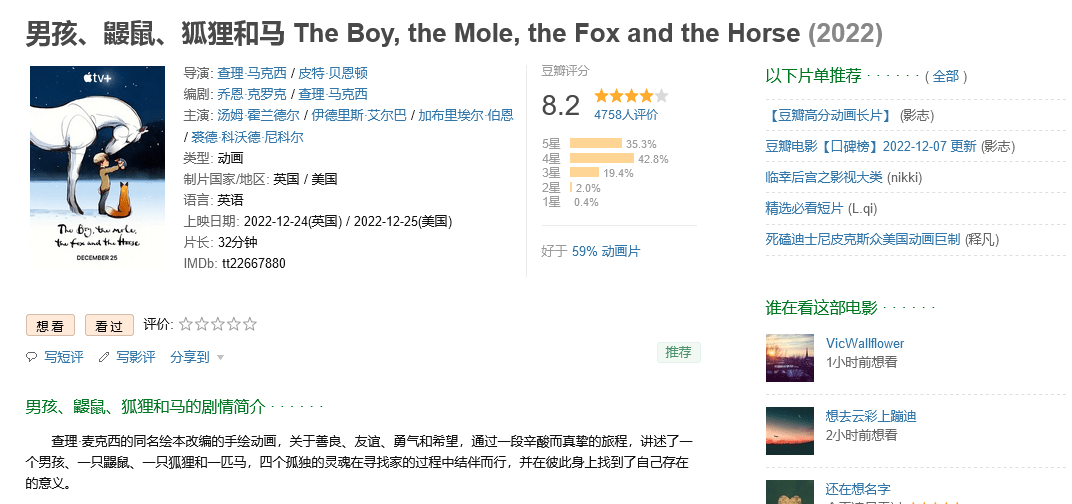
Task: Open 精选必看短片 list link
Action: pyautogui.click(x=805, y=209)
